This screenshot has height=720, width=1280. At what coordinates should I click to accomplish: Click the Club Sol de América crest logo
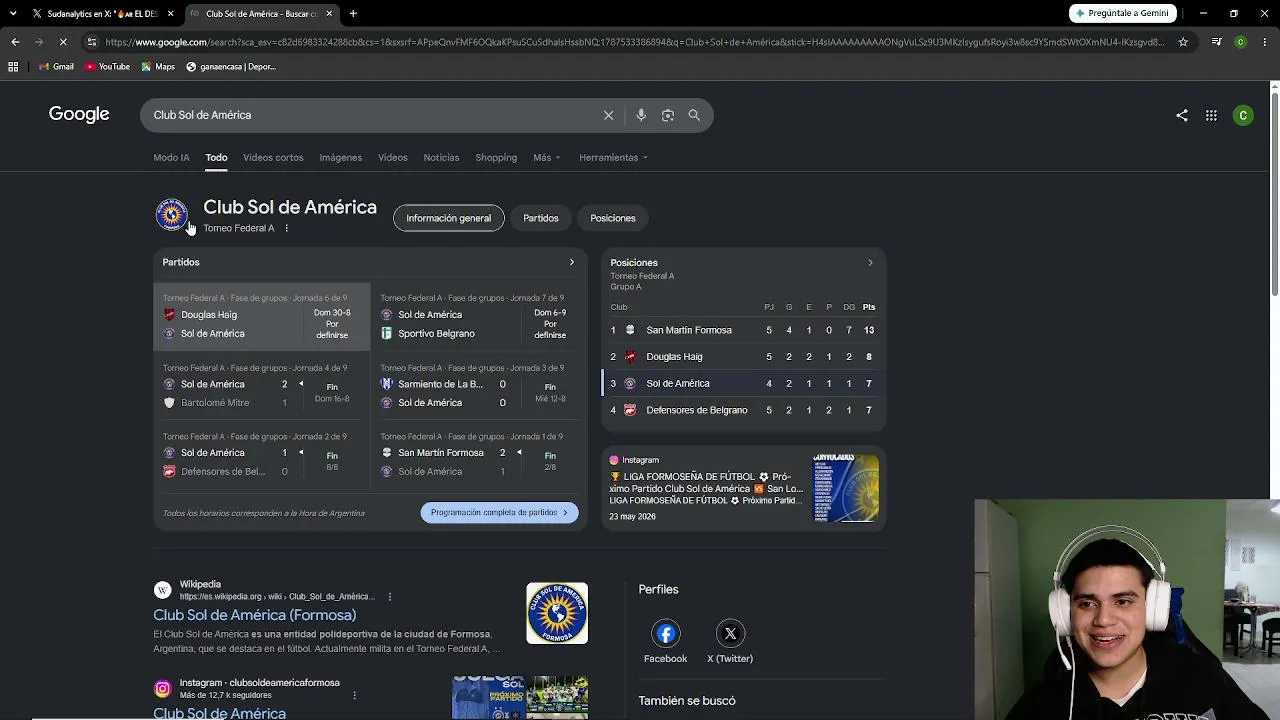click(171, 215)
